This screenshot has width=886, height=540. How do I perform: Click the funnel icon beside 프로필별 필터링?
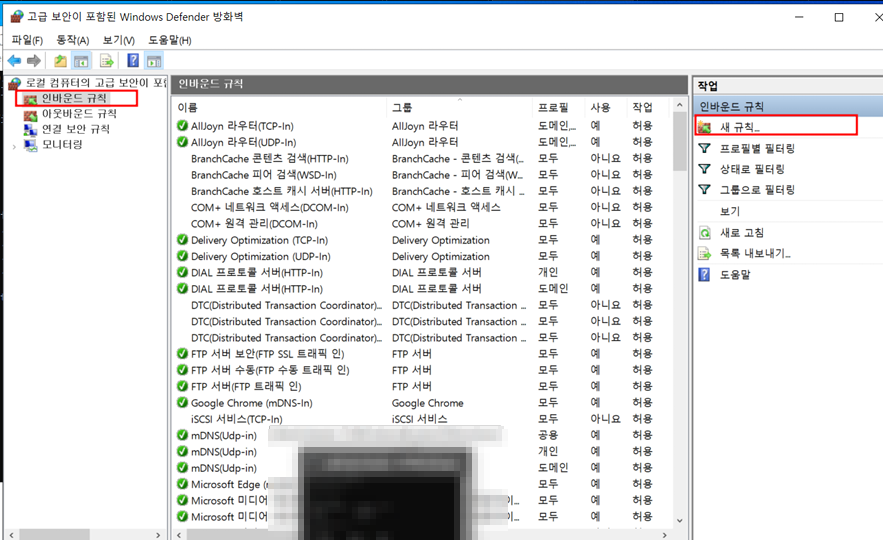click(x=705, y=149)
